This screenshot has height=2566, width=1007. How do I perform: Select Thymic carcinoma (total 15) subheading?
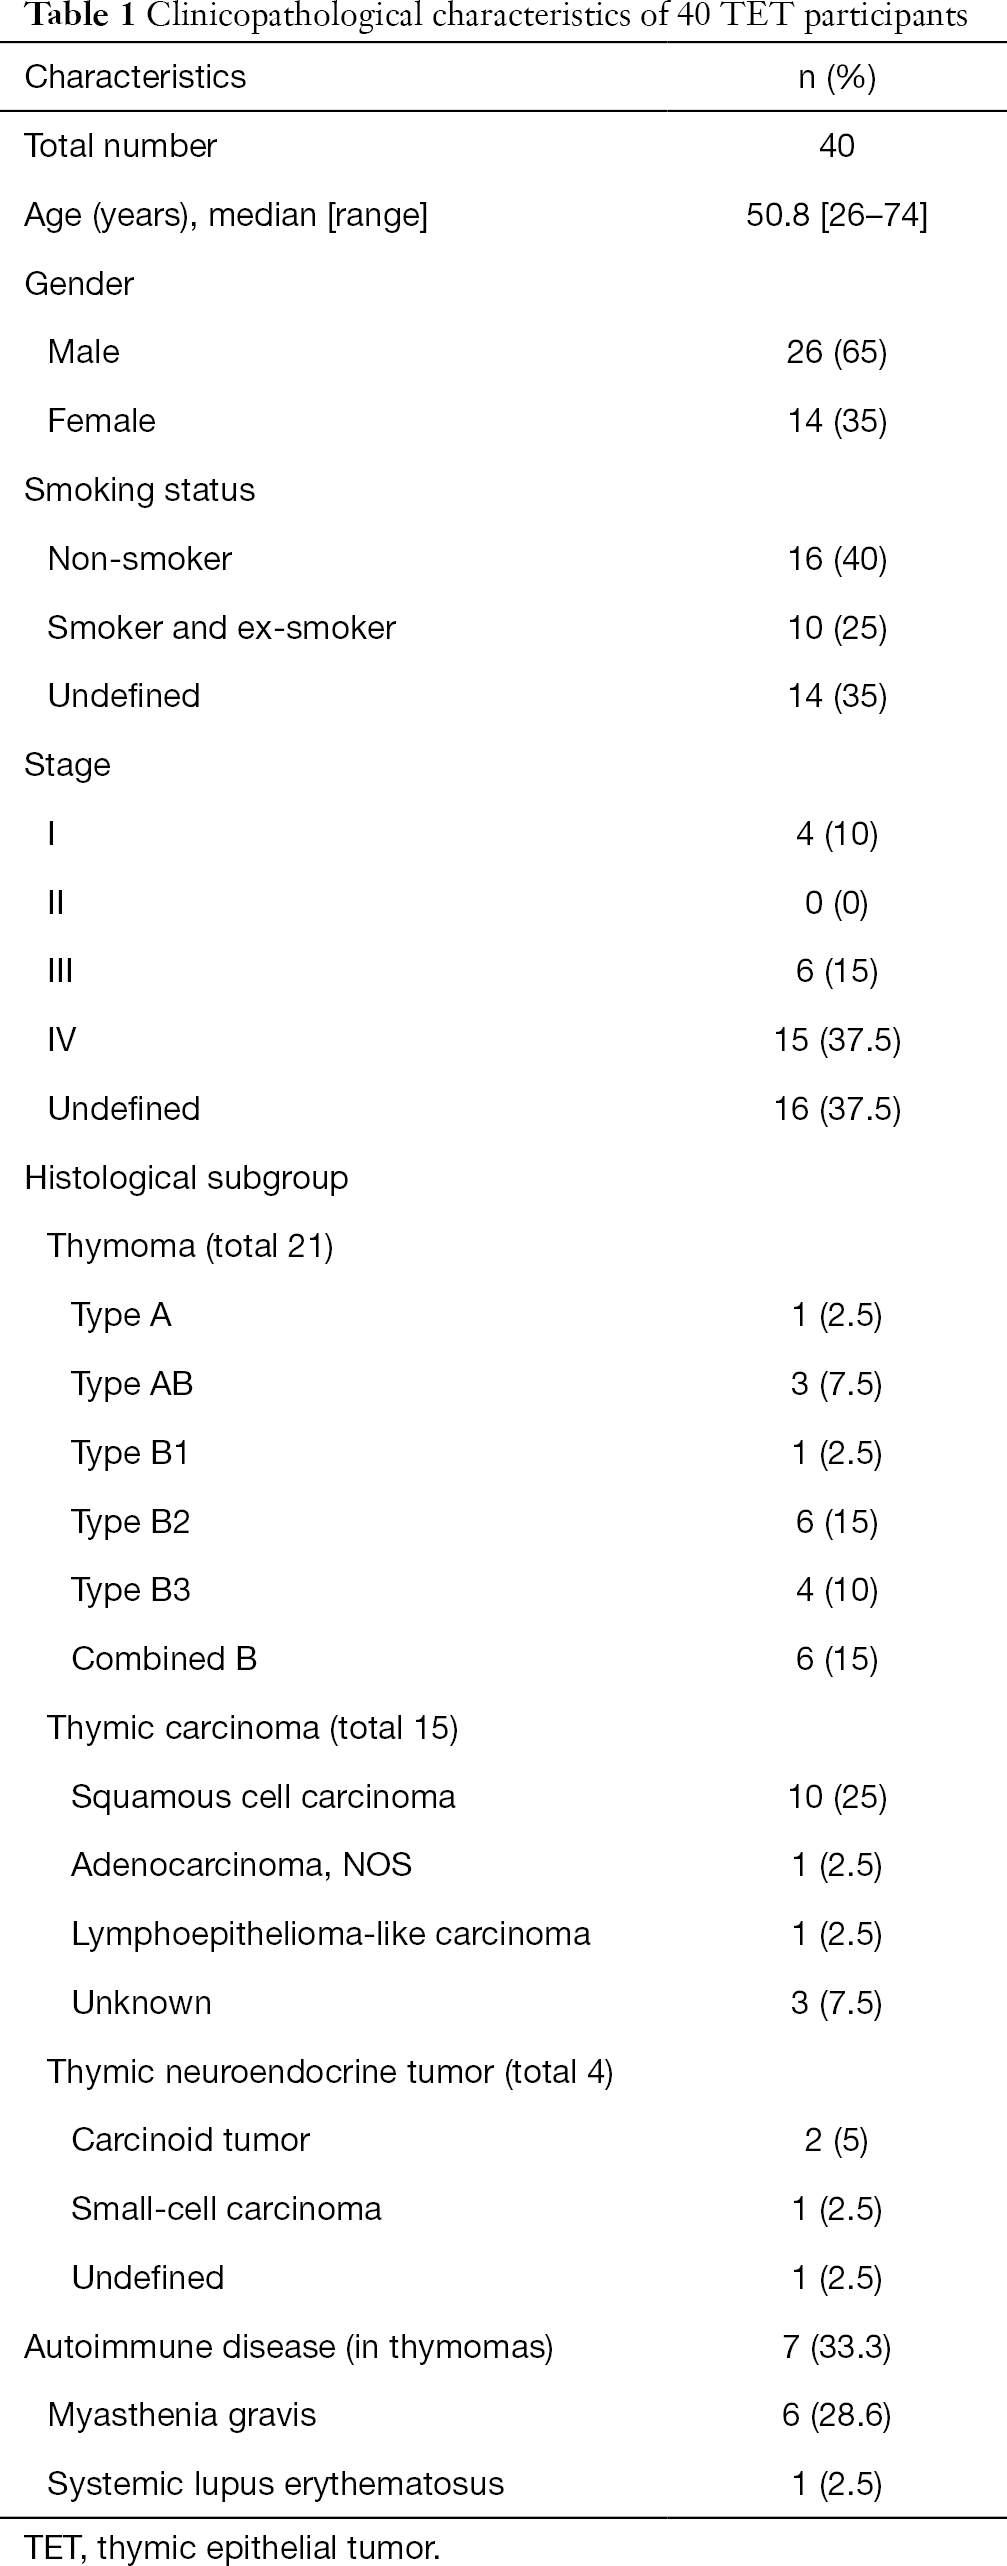point(253,1728)
